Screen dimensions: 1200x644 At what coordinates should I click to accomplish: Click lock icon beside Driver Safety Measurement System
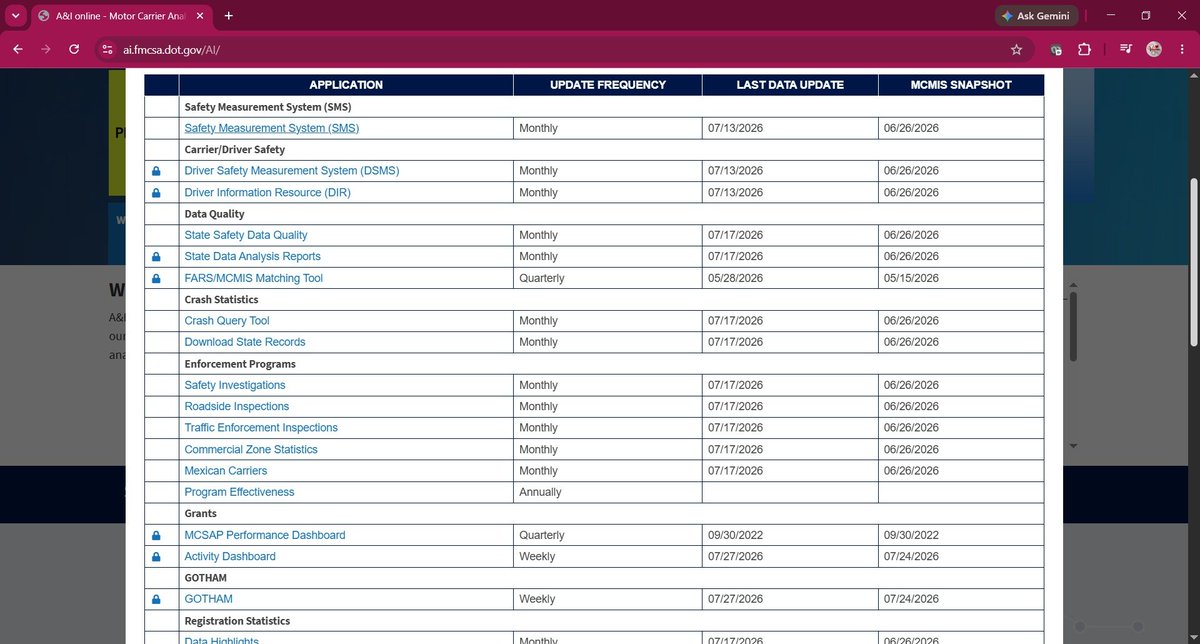click(x=156, y=171)
